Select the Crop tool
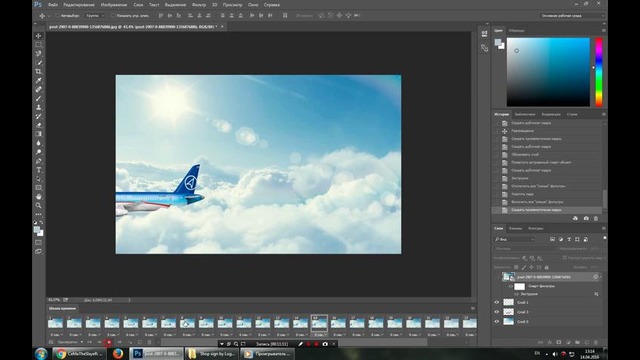 tap(38, 72)
